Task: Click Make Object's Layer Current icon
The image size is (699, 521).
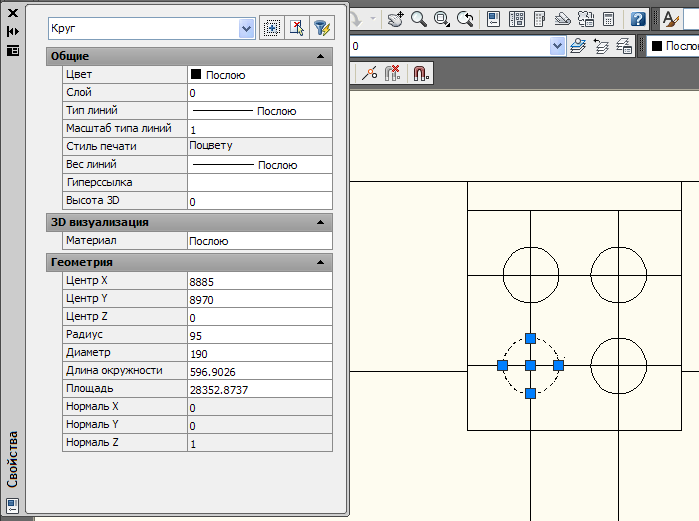Action: (x=578, y=46)
